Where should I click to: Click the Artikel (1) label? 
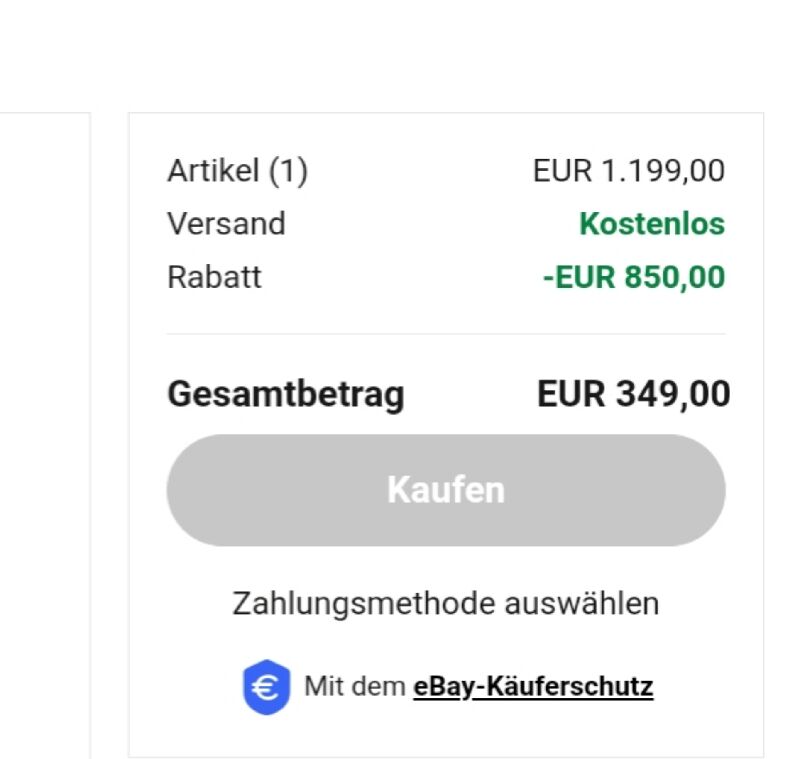pos(238,170)
